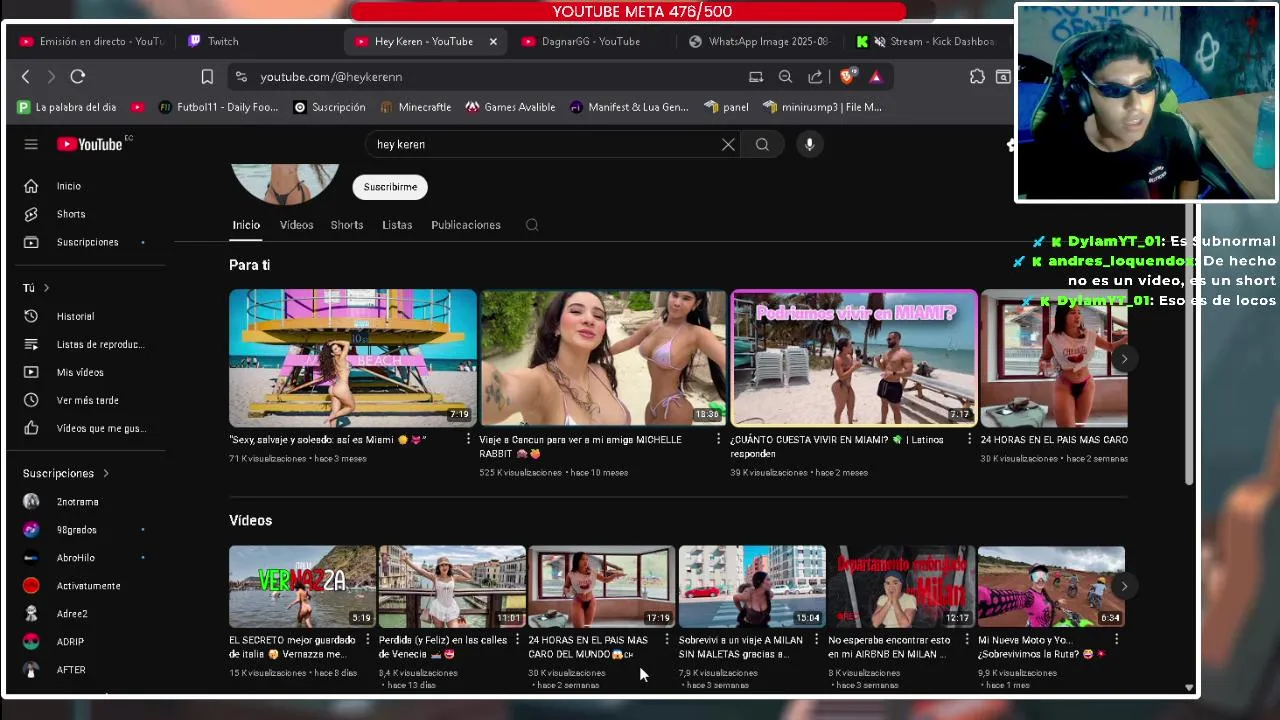
Task: Click the Brave Rewards triangle icon
Action: [876, 76]
